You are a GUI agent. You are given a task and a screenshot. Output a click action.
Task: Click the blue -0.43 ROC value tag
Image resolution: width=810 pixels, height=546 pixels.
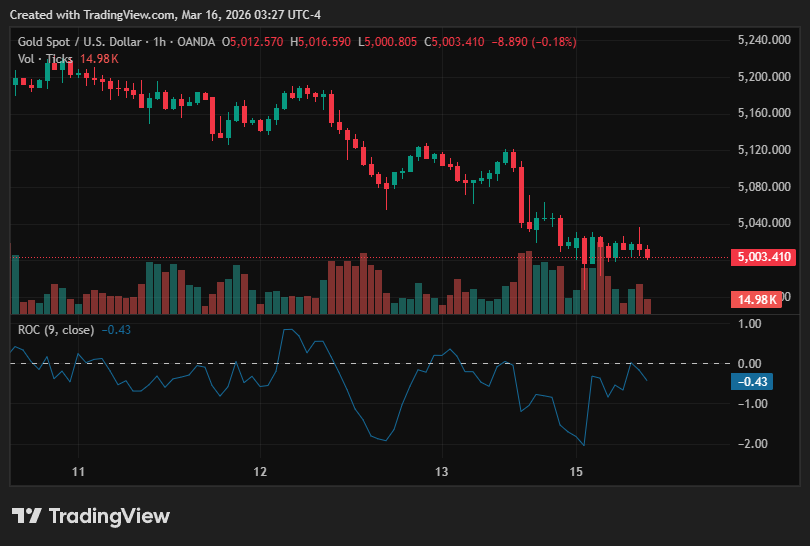752,382
